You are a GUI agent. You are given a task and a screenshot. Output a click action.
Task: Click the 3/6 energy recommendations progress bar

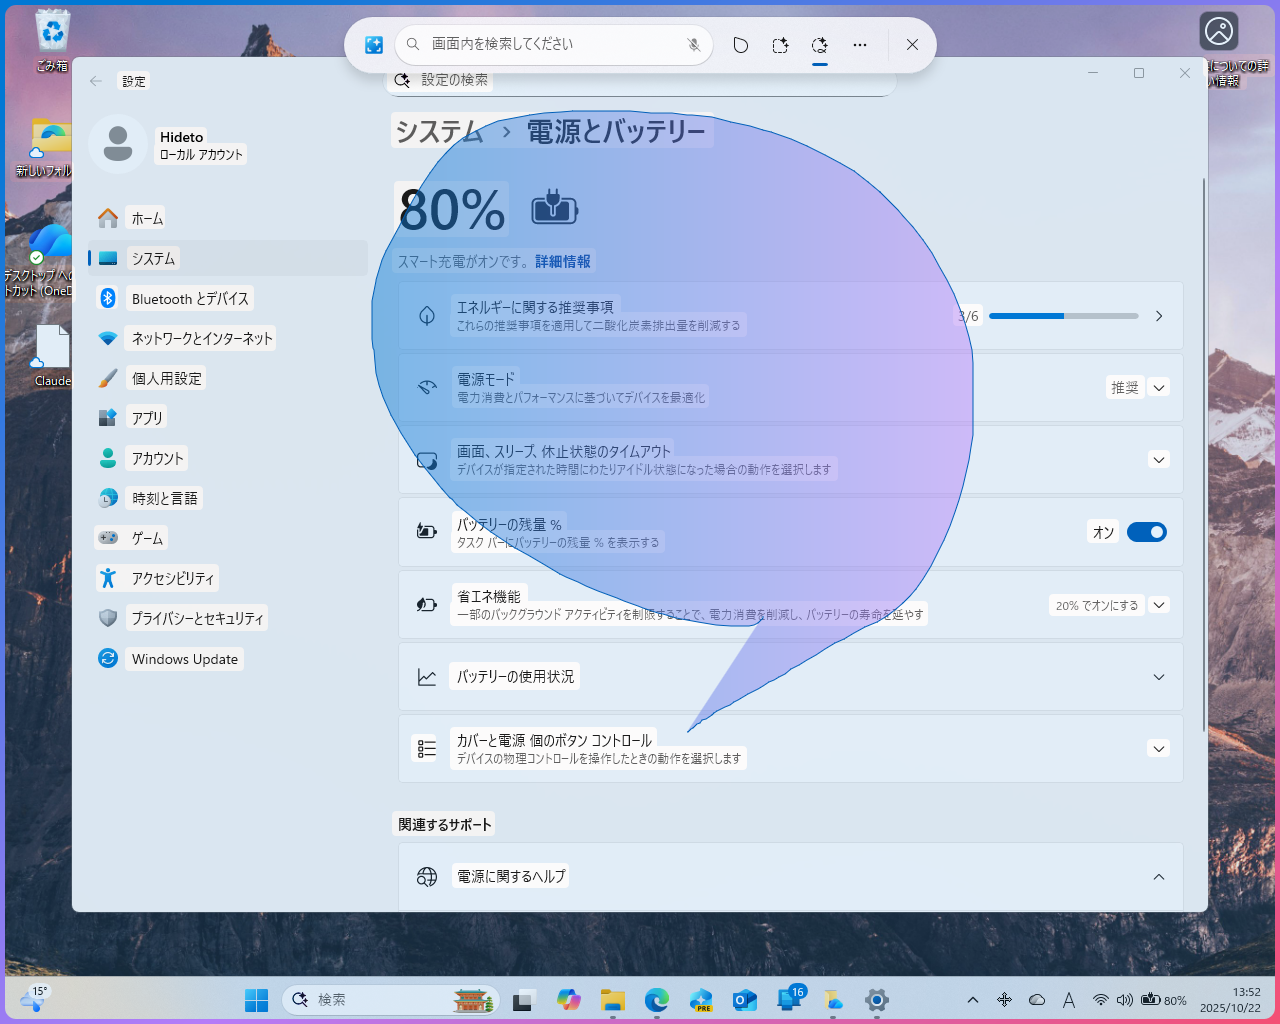(1064, 316)
